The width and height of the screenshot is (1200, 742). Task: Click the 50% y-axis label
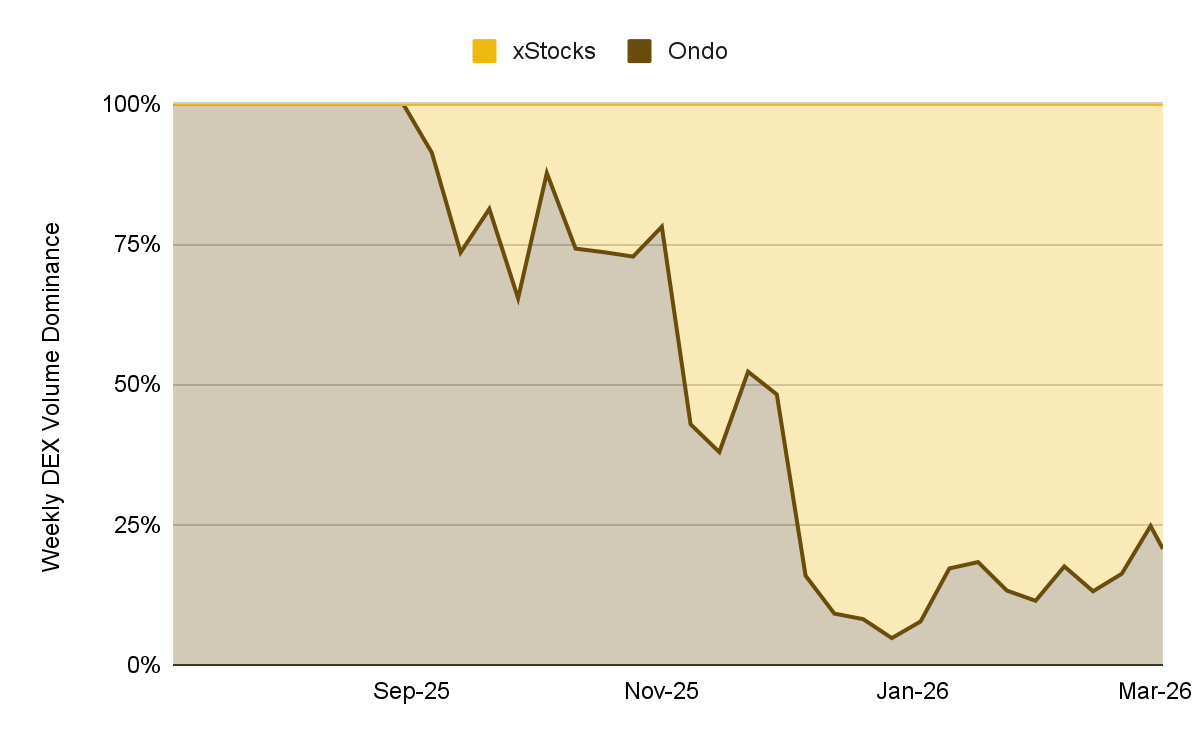[137, 385]
